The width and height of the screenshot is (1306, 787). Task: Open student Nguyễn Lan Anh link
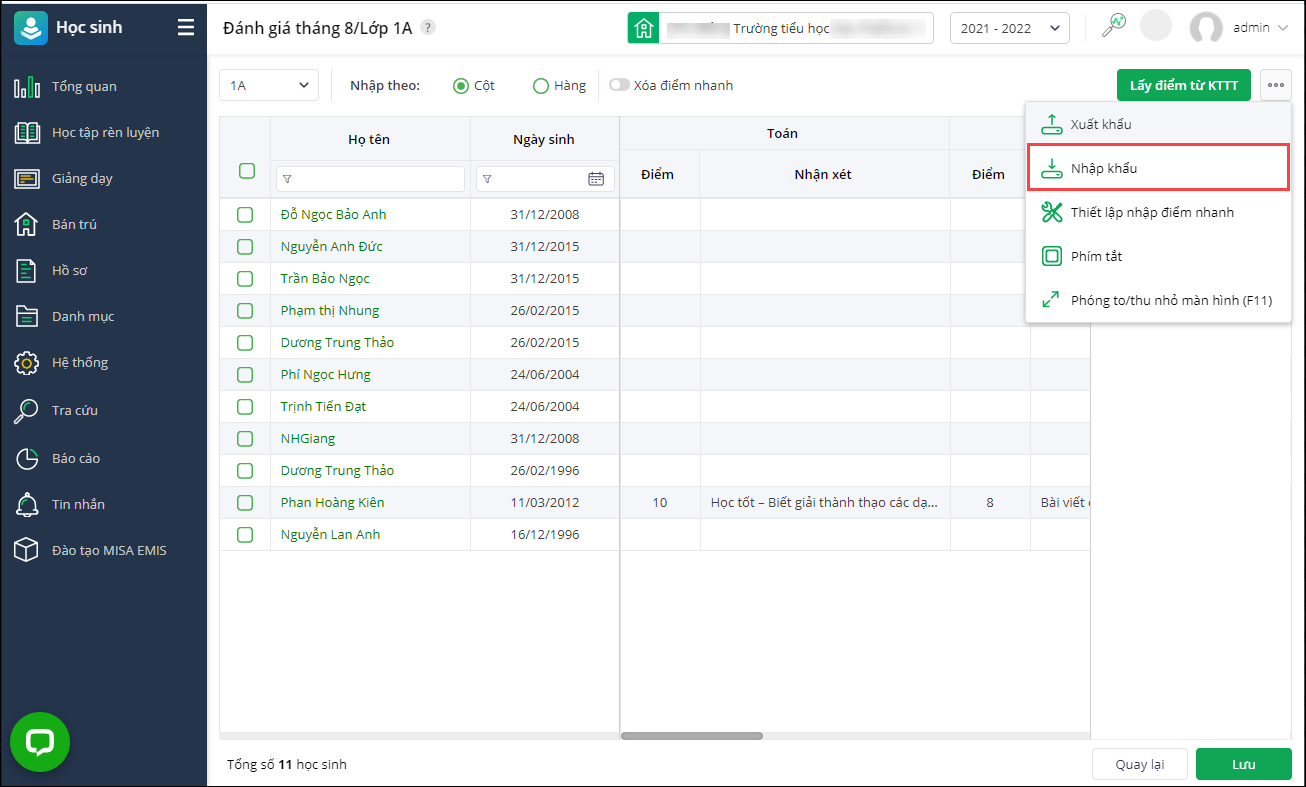pyautogui.click(x=330, y=535)
